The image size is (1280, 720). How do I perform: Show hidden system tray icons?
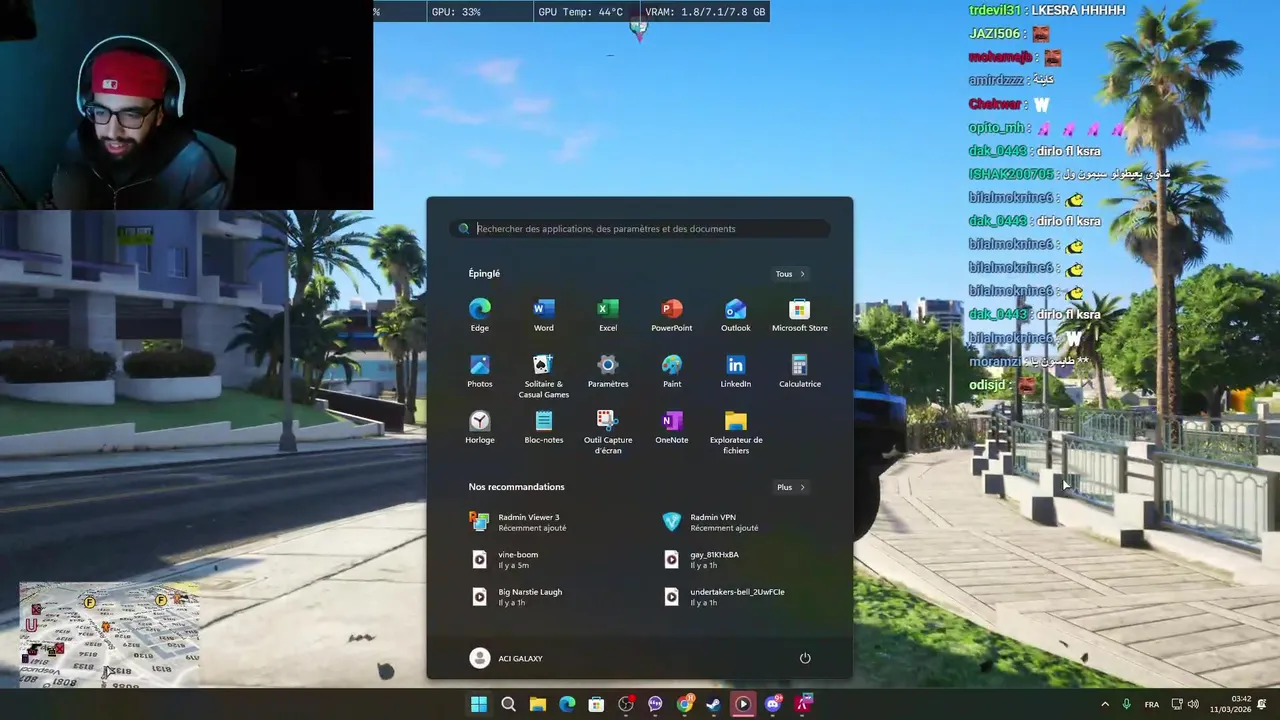(1105, 704)
